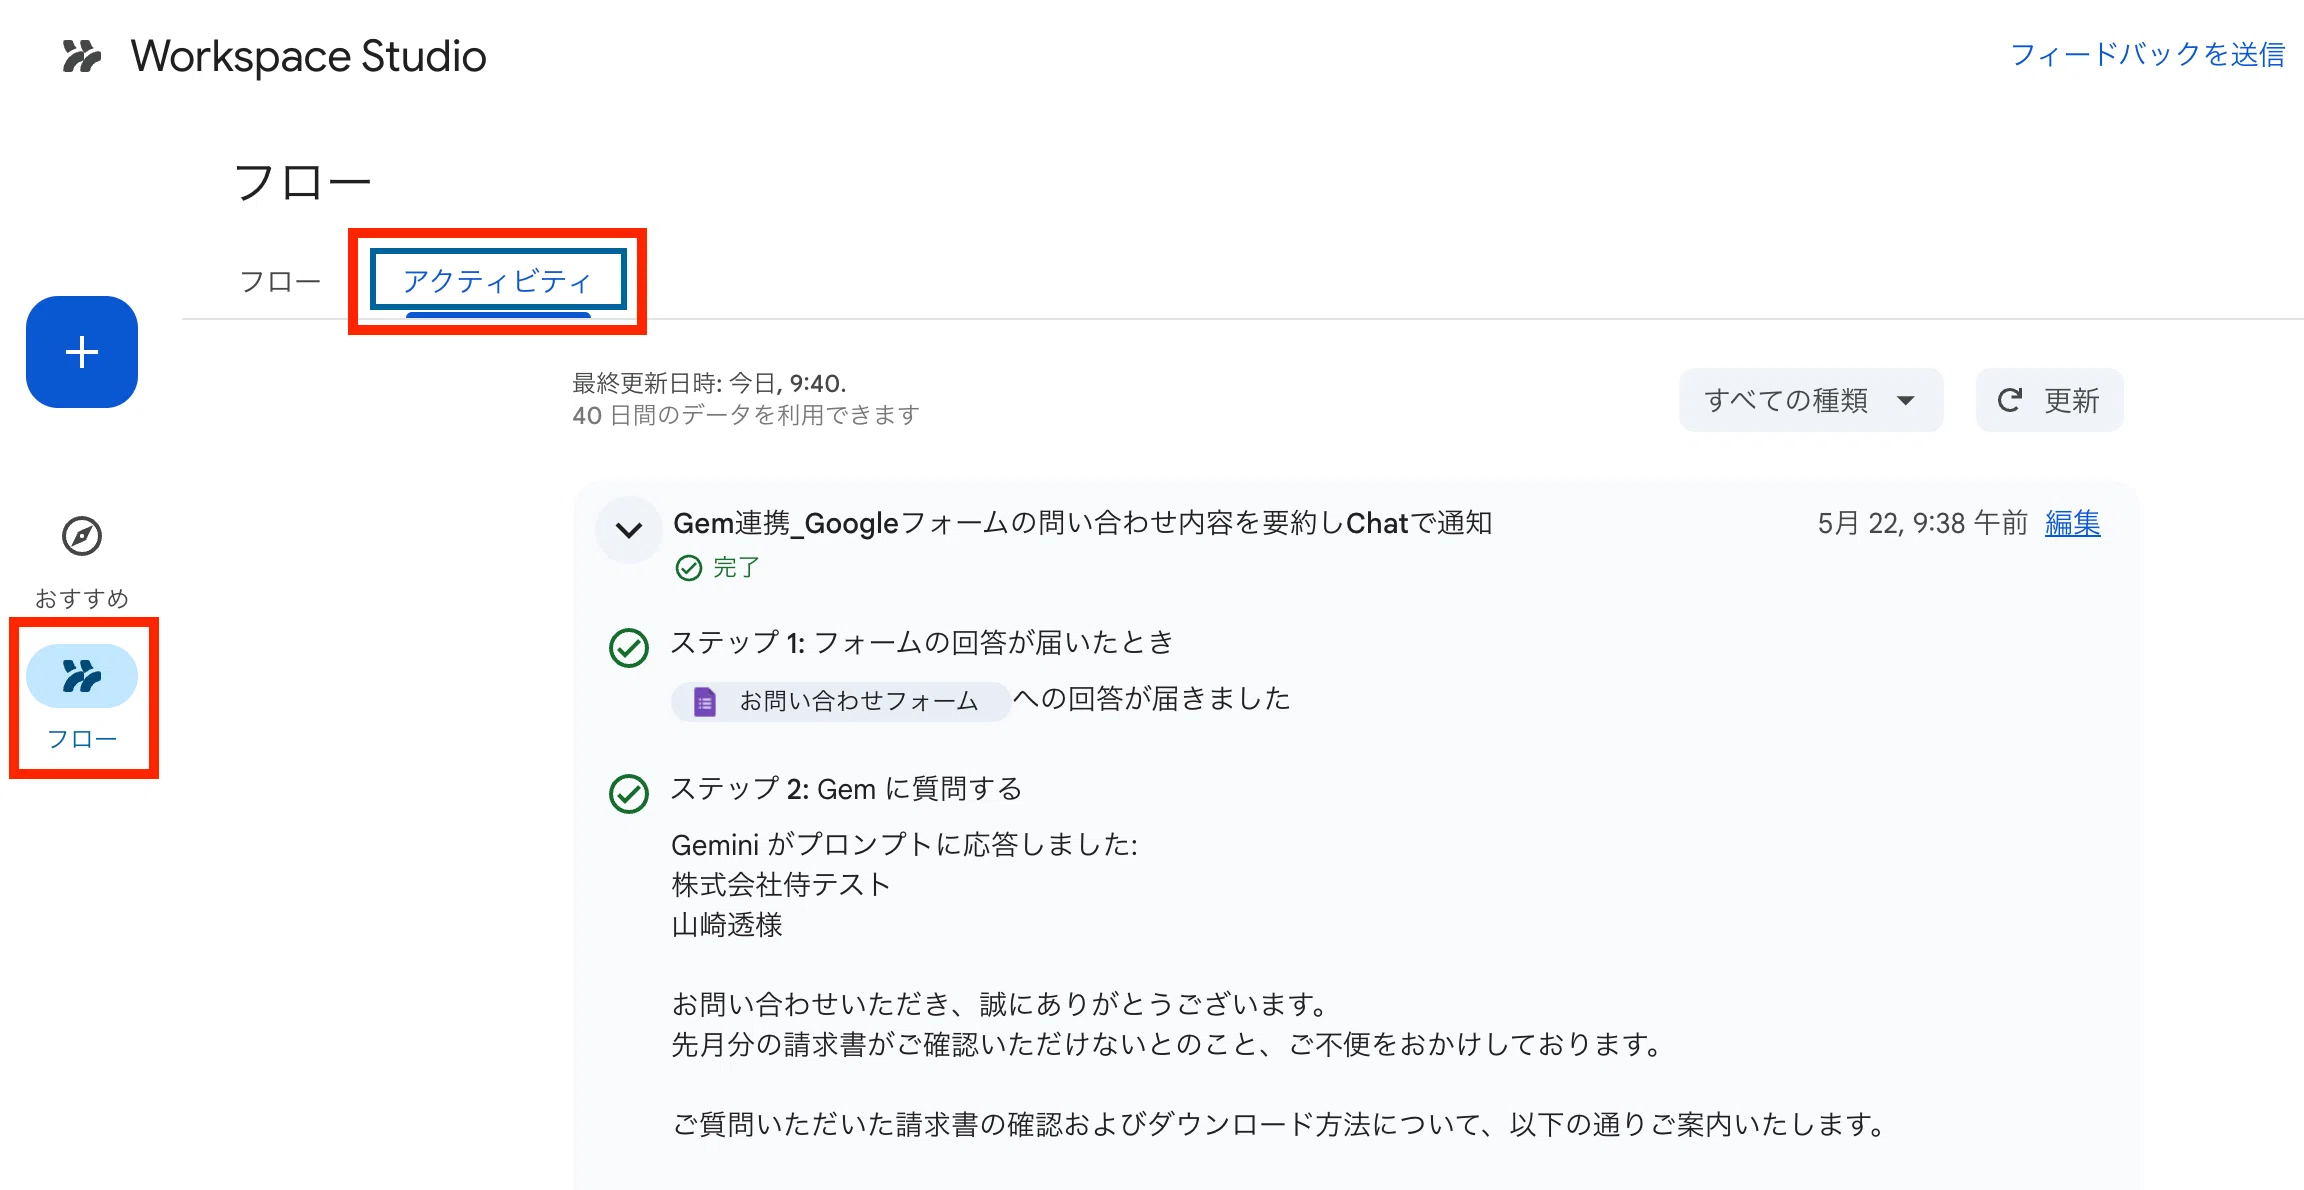
Task: Click the への回答が届きました text
Action: point(1152,698)
